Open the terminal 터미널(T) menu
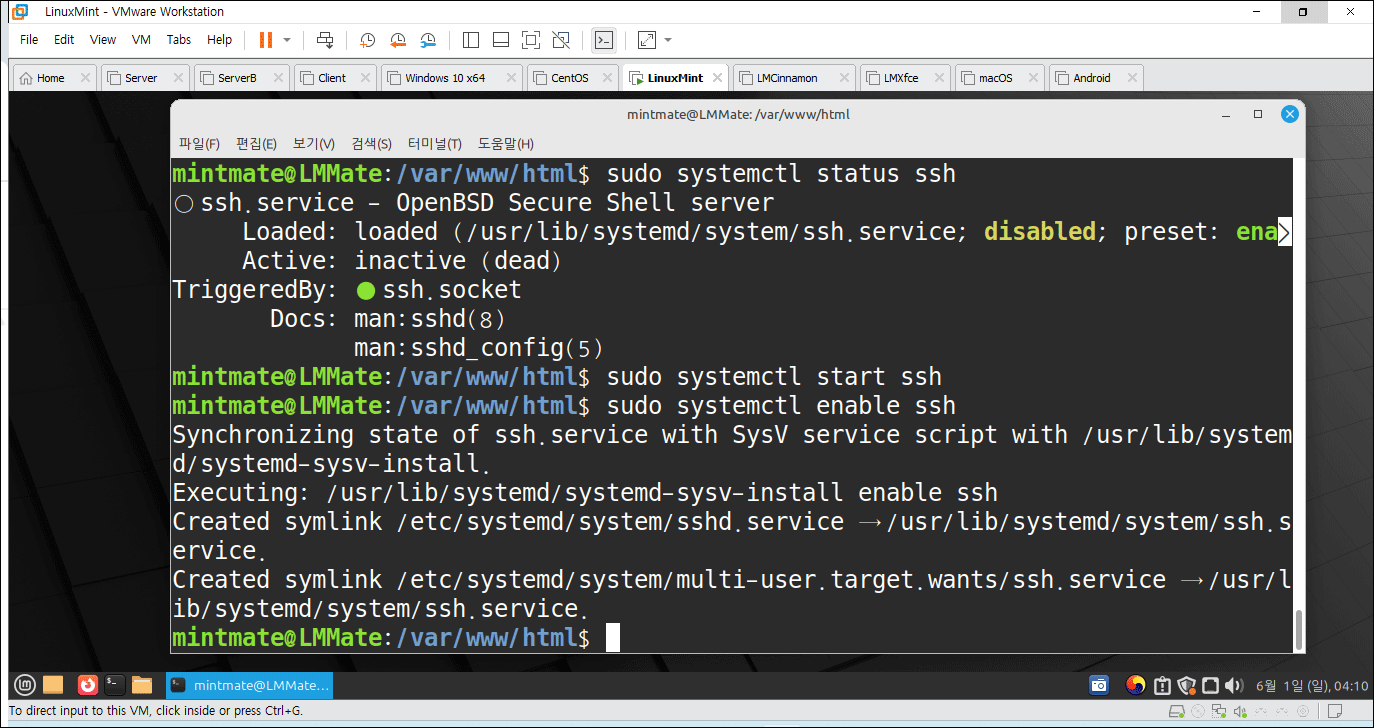The width and height of the screenshot is (1374, 728). 435,144
